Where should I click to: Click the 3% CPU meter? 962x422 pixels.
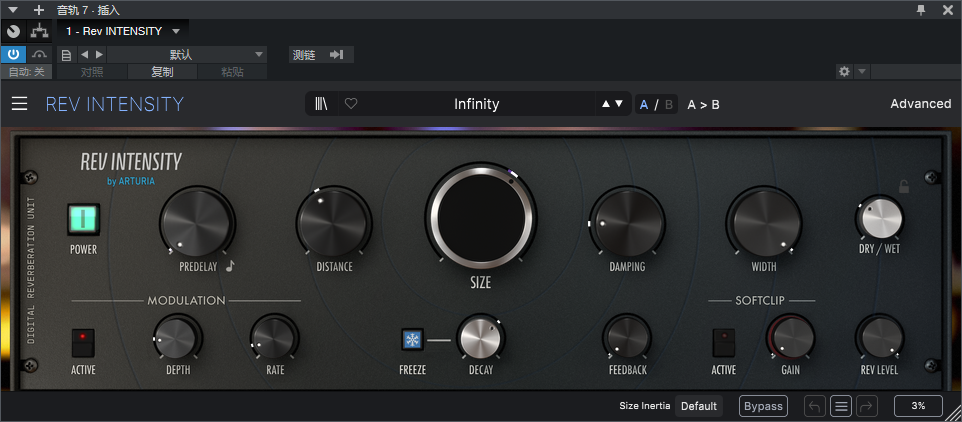(x=918, y=406)
